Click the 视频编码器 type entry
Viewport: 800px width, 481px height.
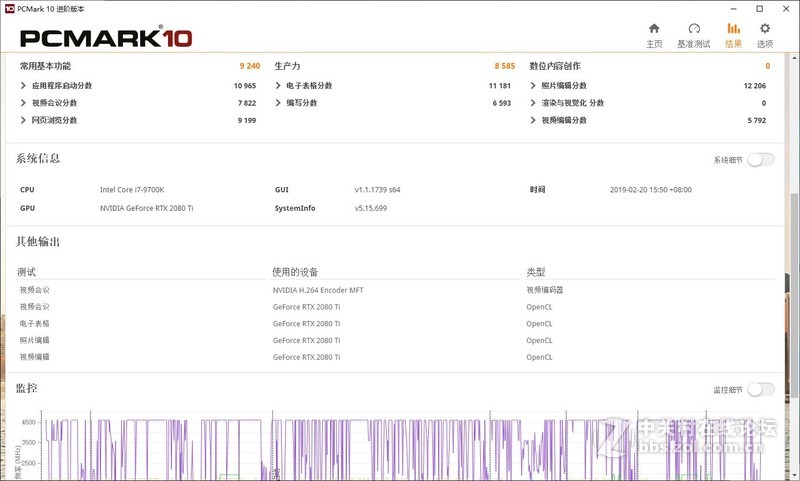[544, 290]
